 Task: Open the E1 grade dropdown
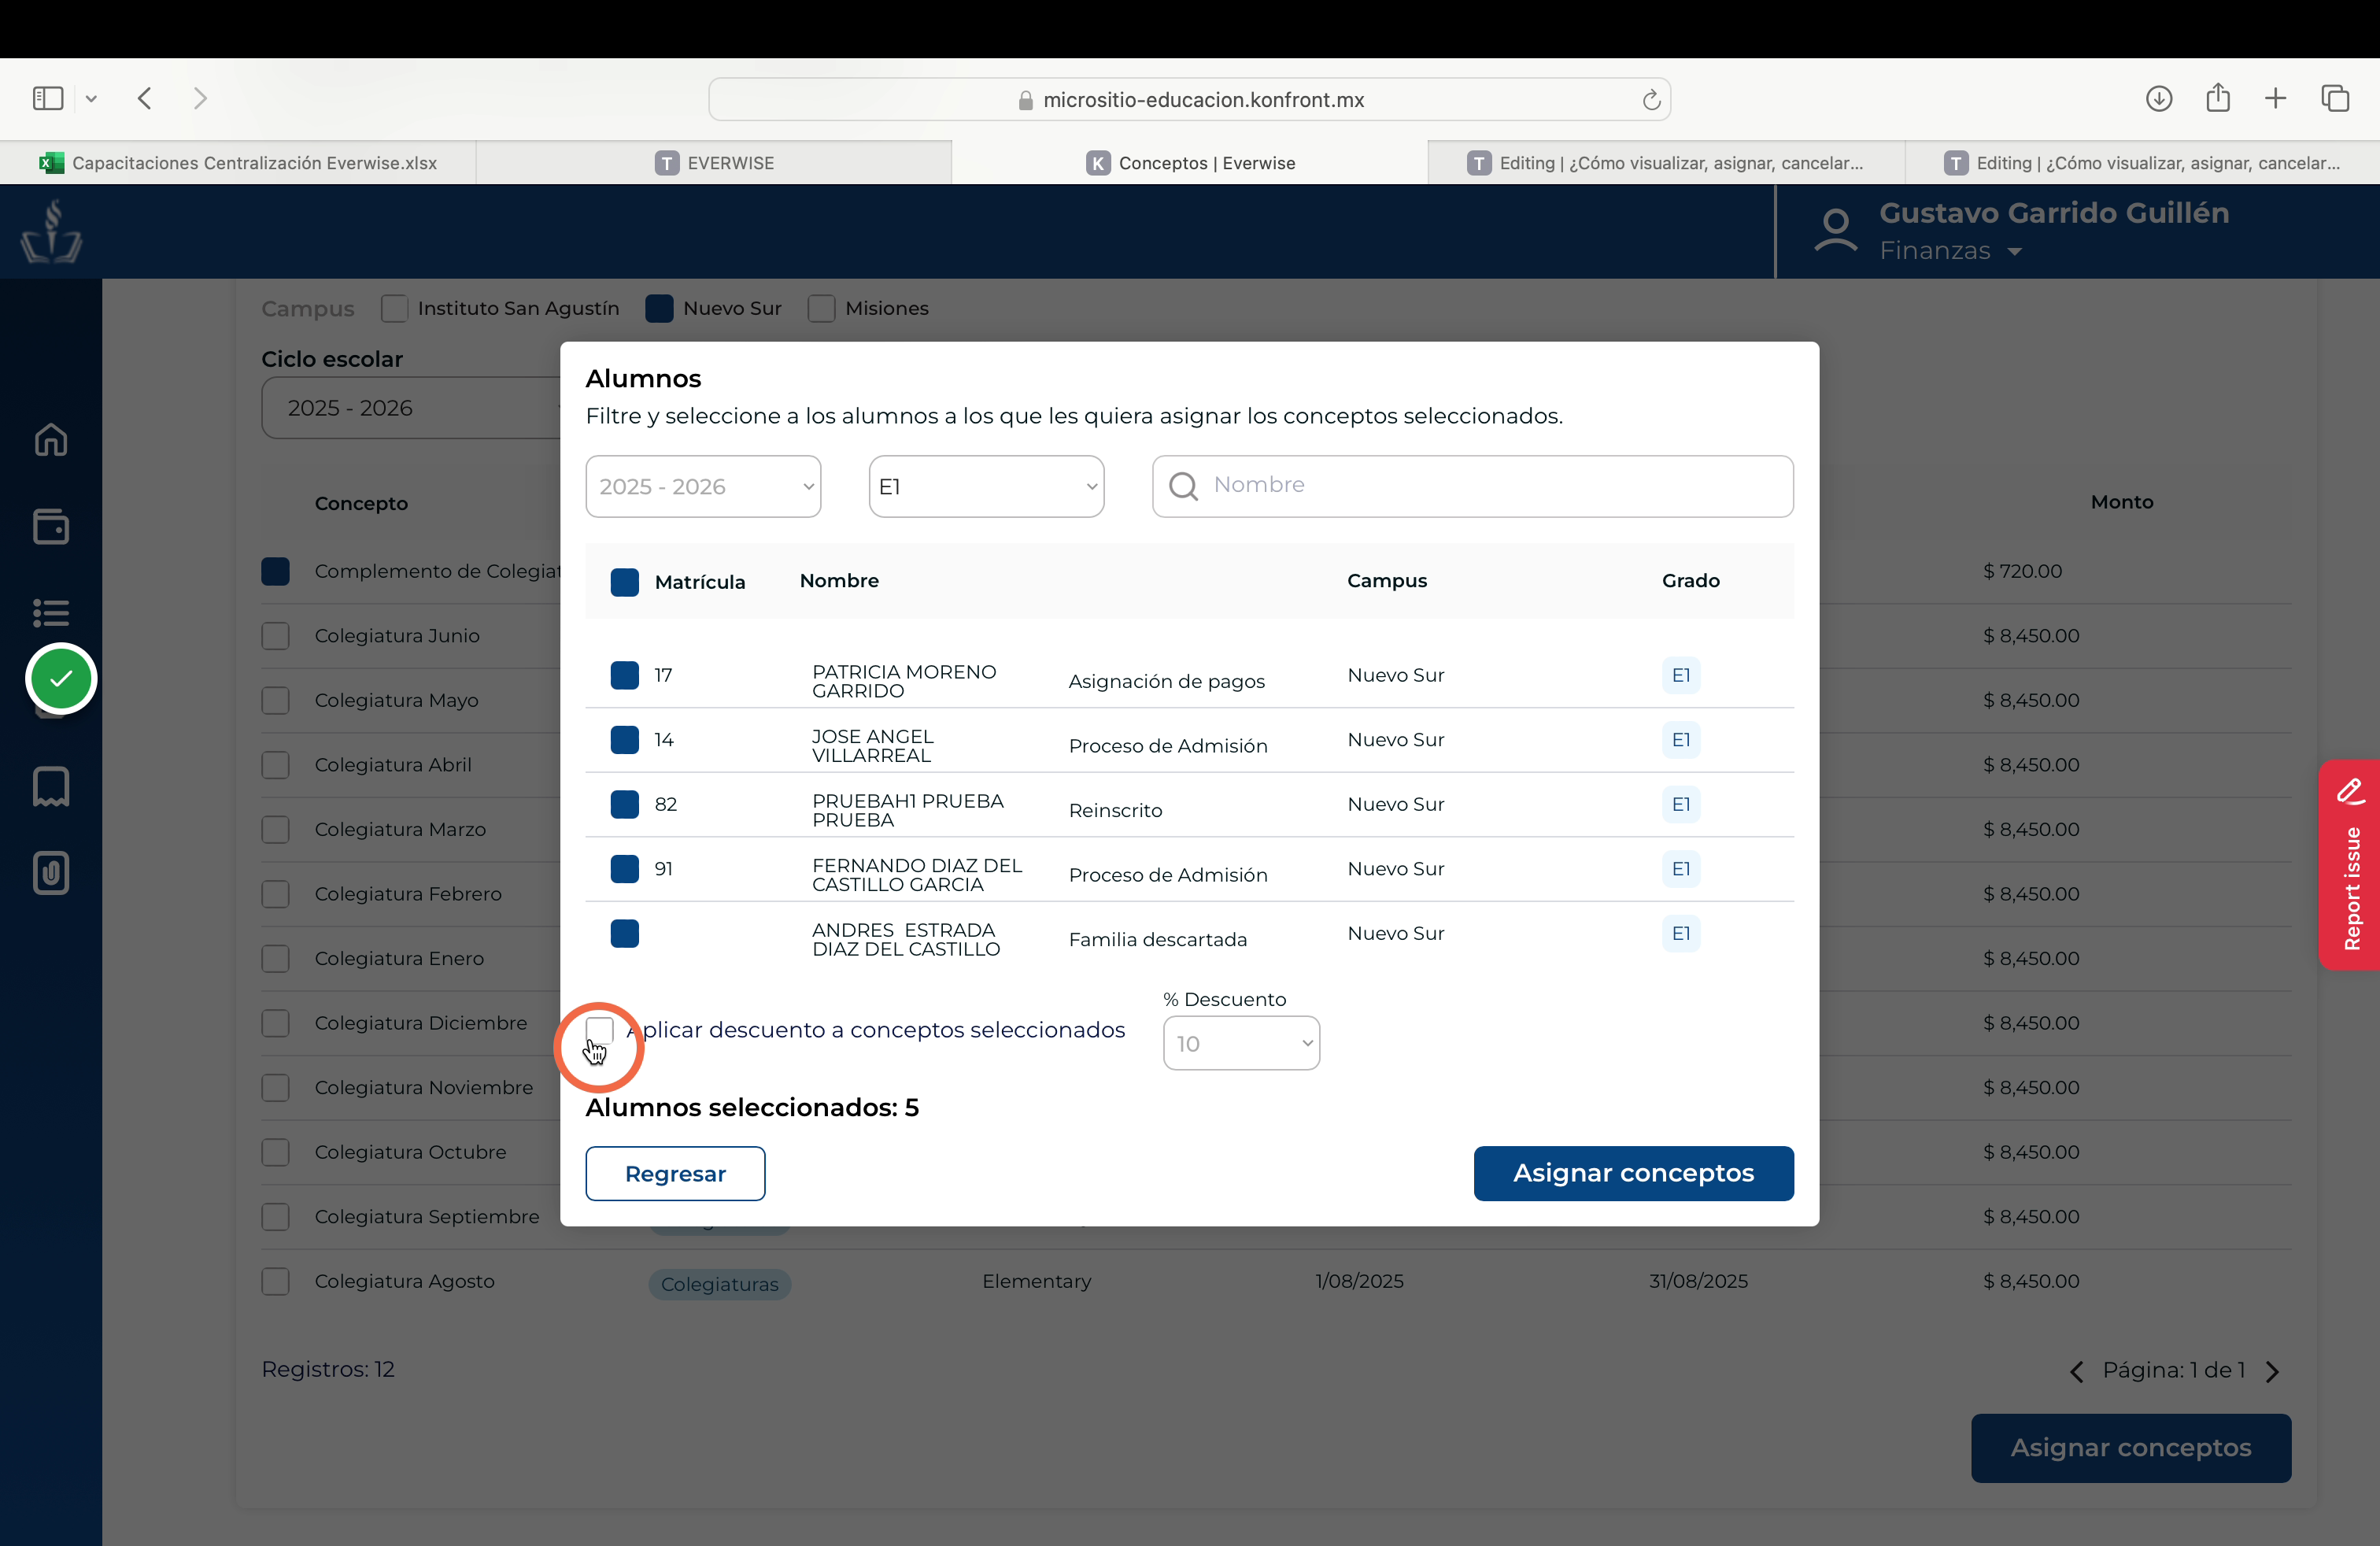[986, 487]
